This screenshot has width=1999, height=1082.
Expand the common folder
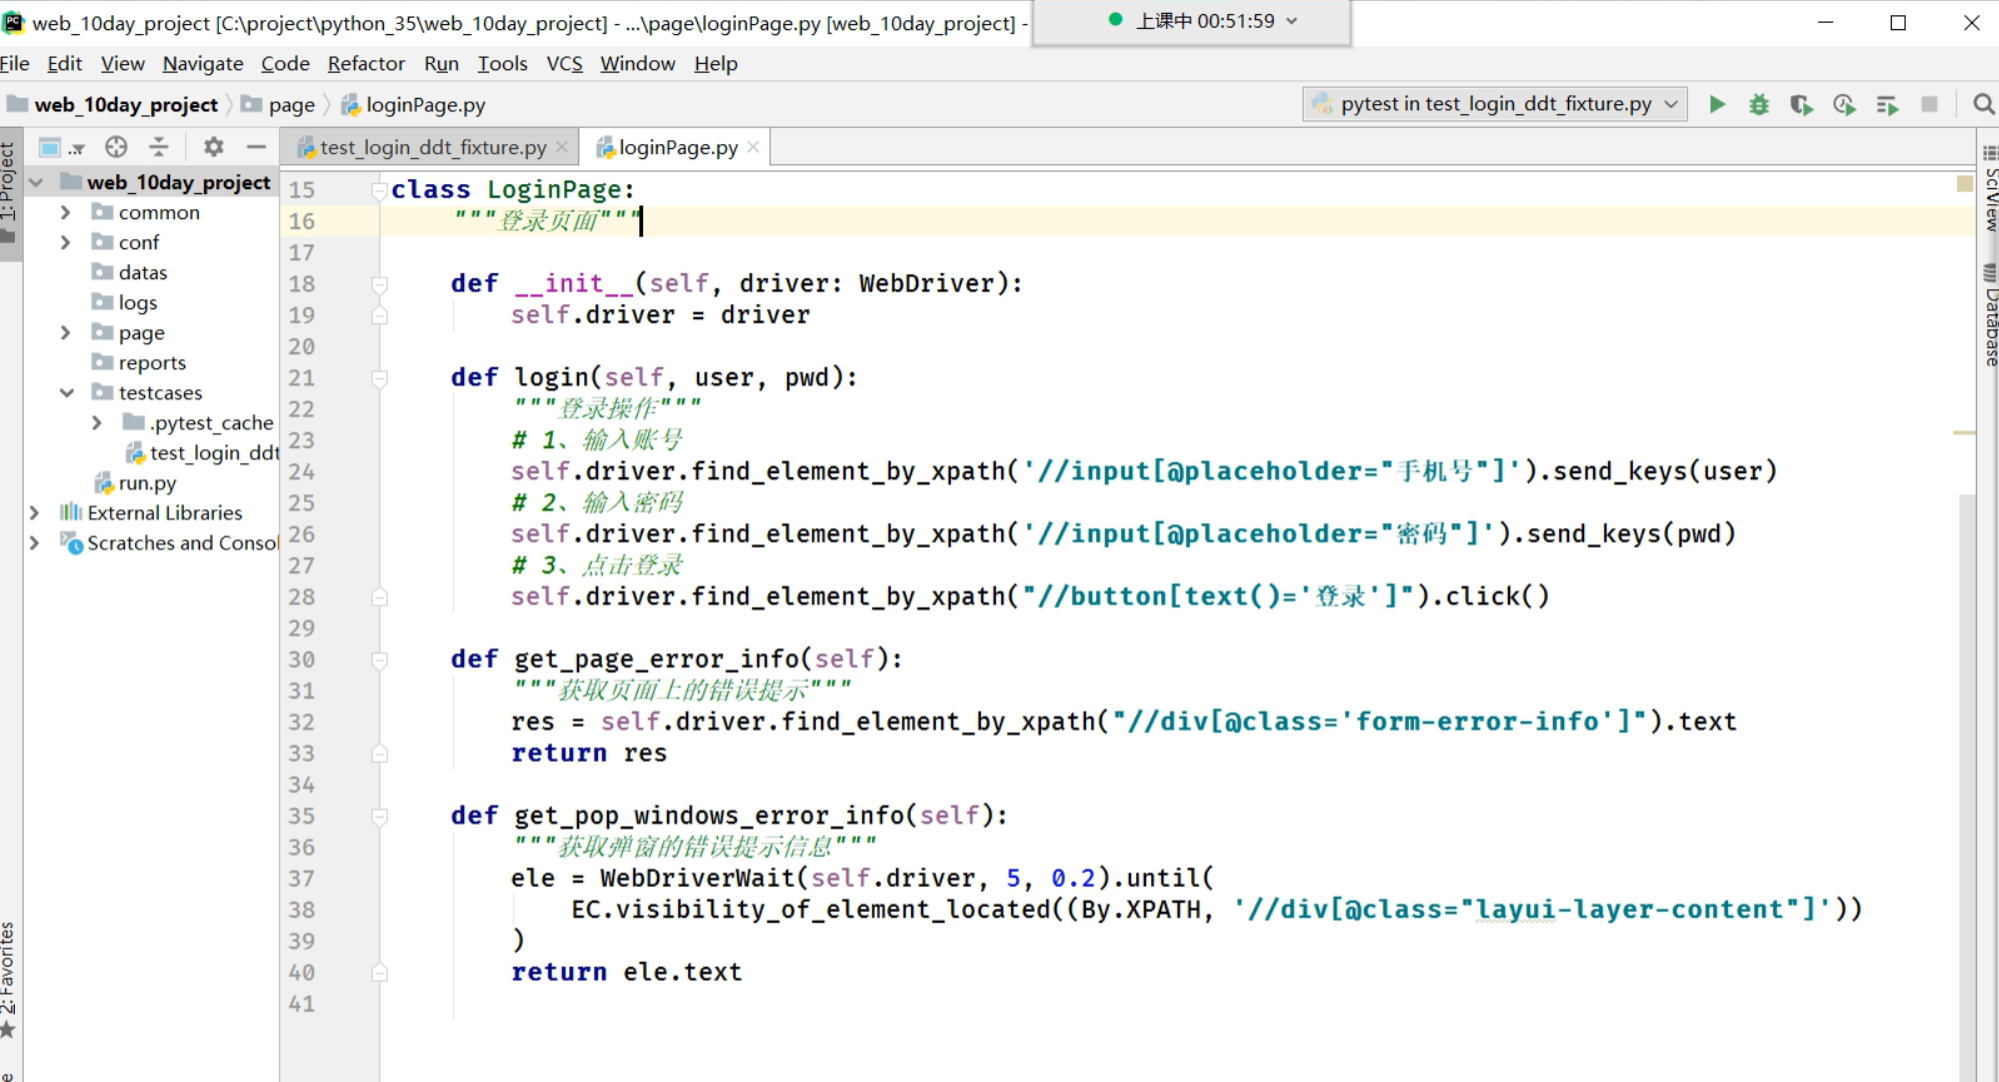pos(65,212)
